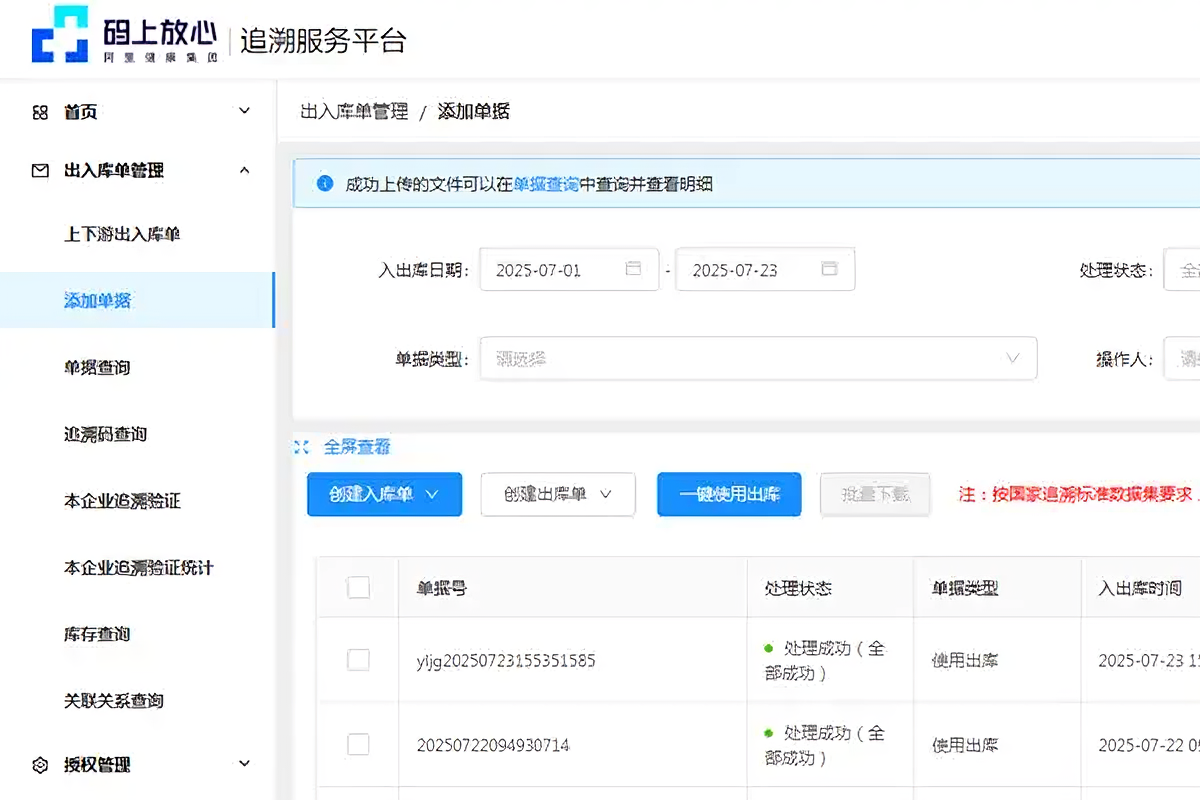Collapse the 出入库单管理 menu chevron
This screenshot has width=1200, height=800.
coord(244,170)
